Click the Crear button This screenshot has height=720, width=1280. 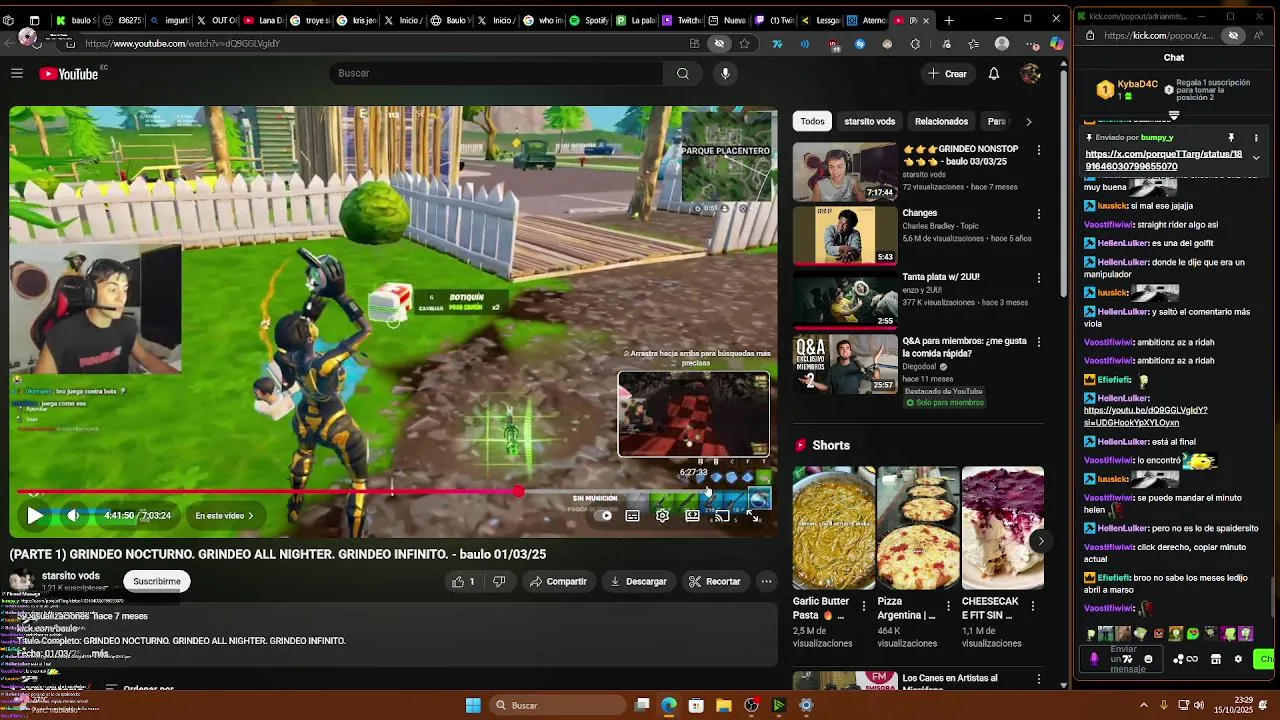click(x=947, y=73)
